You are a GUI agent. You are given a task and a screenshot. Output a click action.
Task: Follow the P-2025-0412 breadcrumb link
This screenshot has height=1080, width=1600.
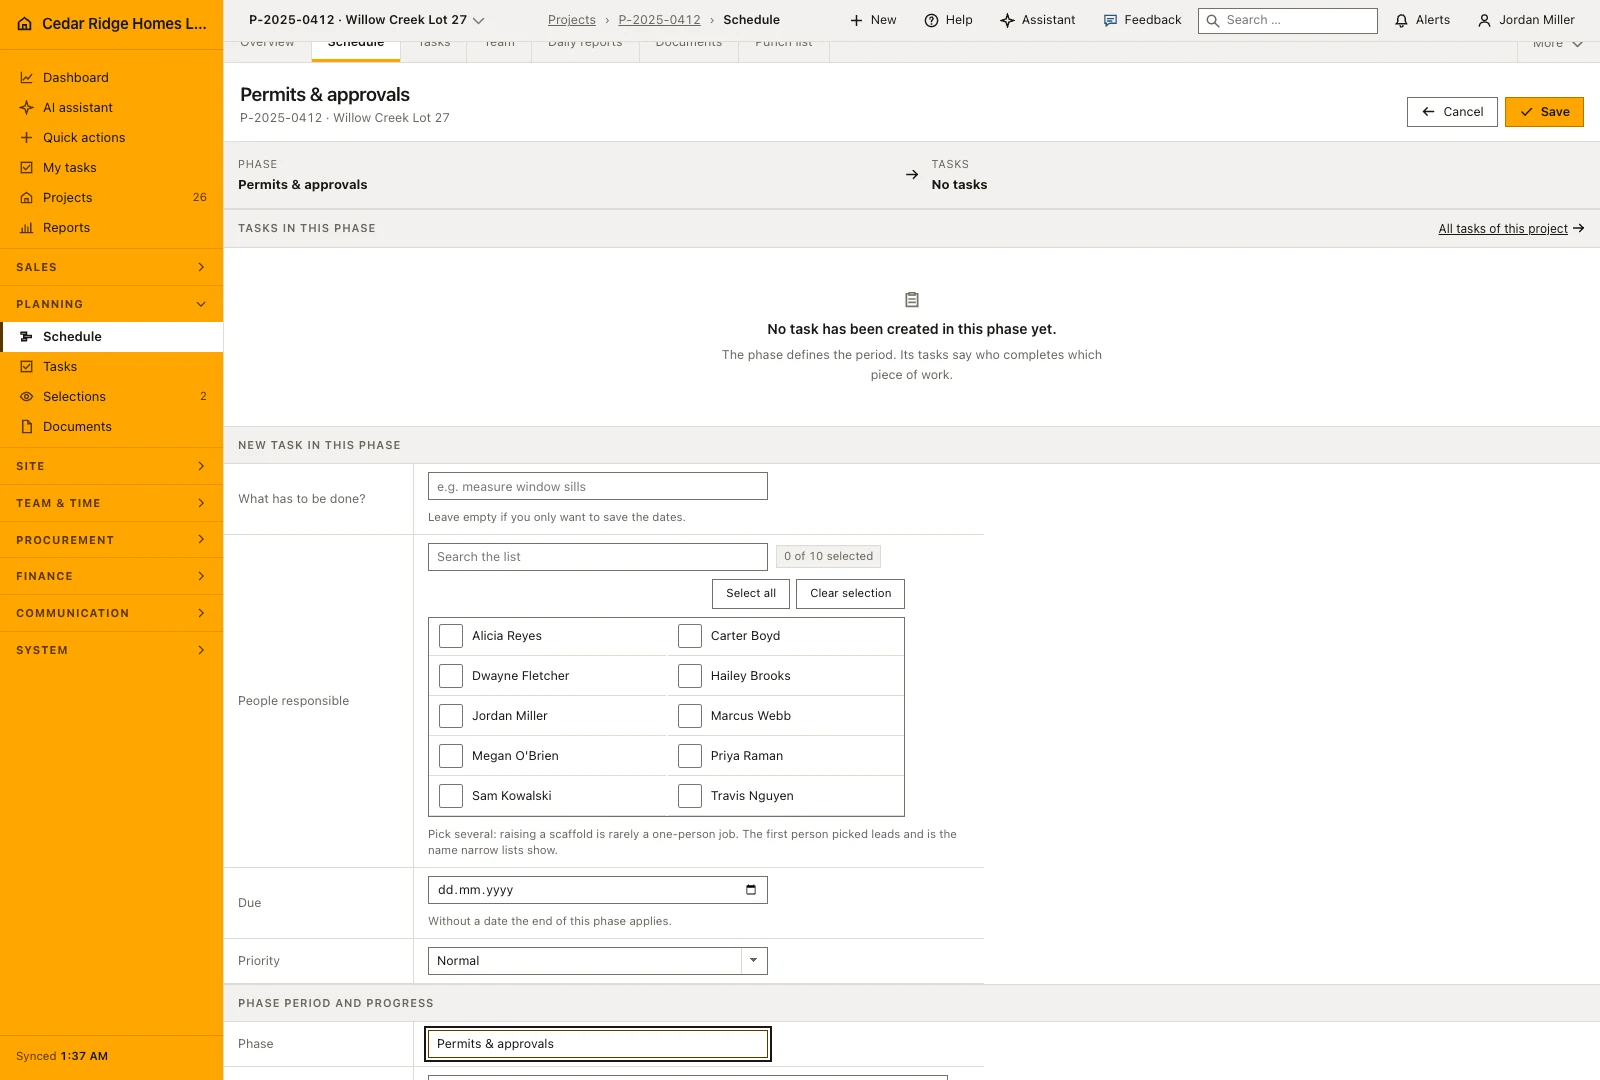pyautogui.click(x=659, y=20)
